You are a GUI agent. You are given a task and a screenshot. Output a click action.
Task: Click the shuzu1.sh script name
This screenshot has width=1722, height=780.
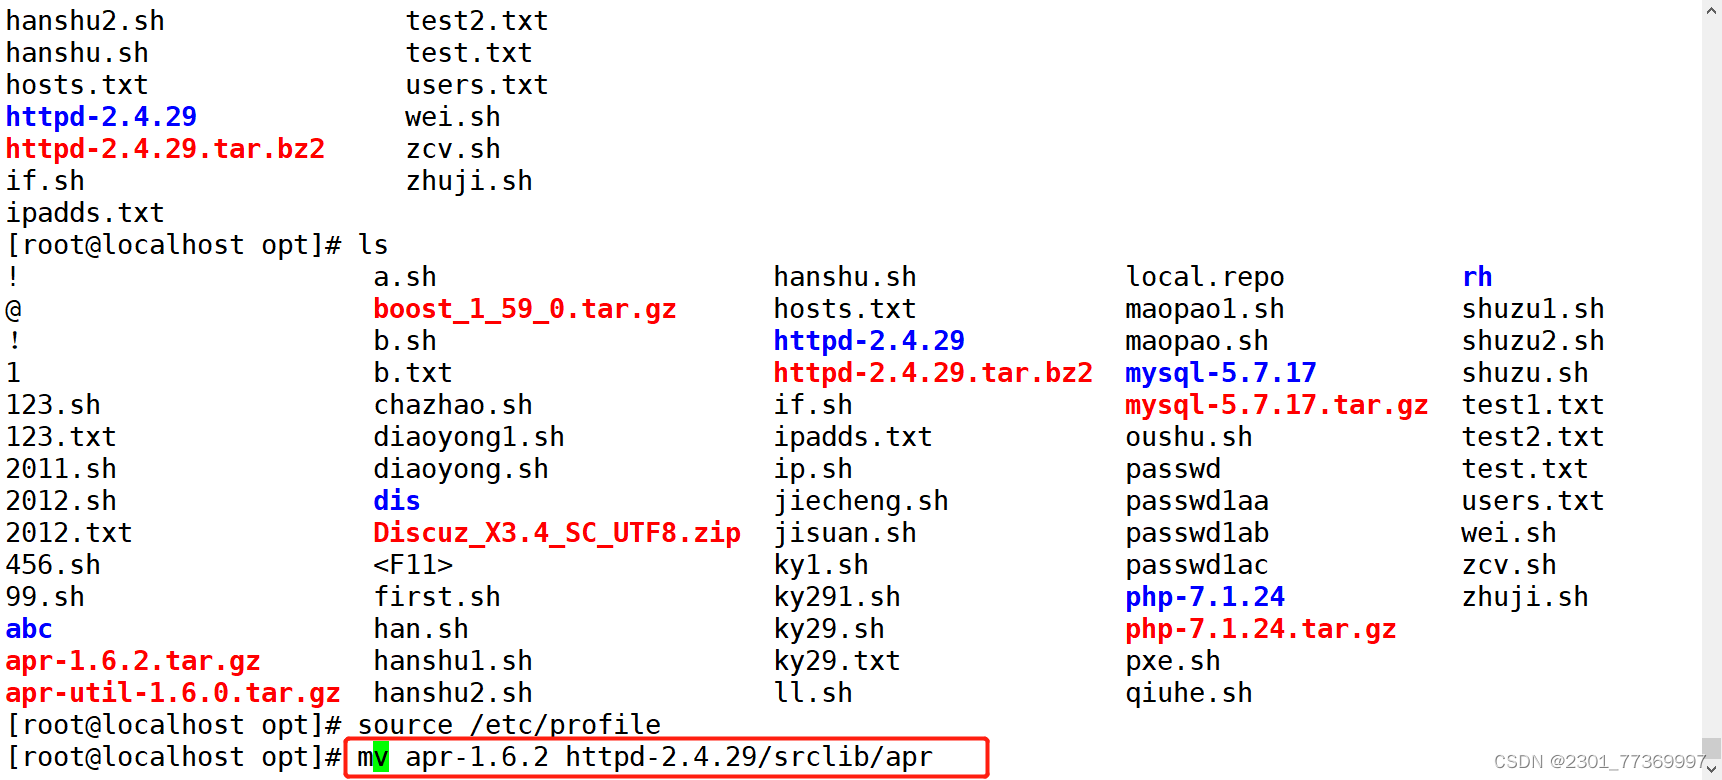pos(1533,309)
